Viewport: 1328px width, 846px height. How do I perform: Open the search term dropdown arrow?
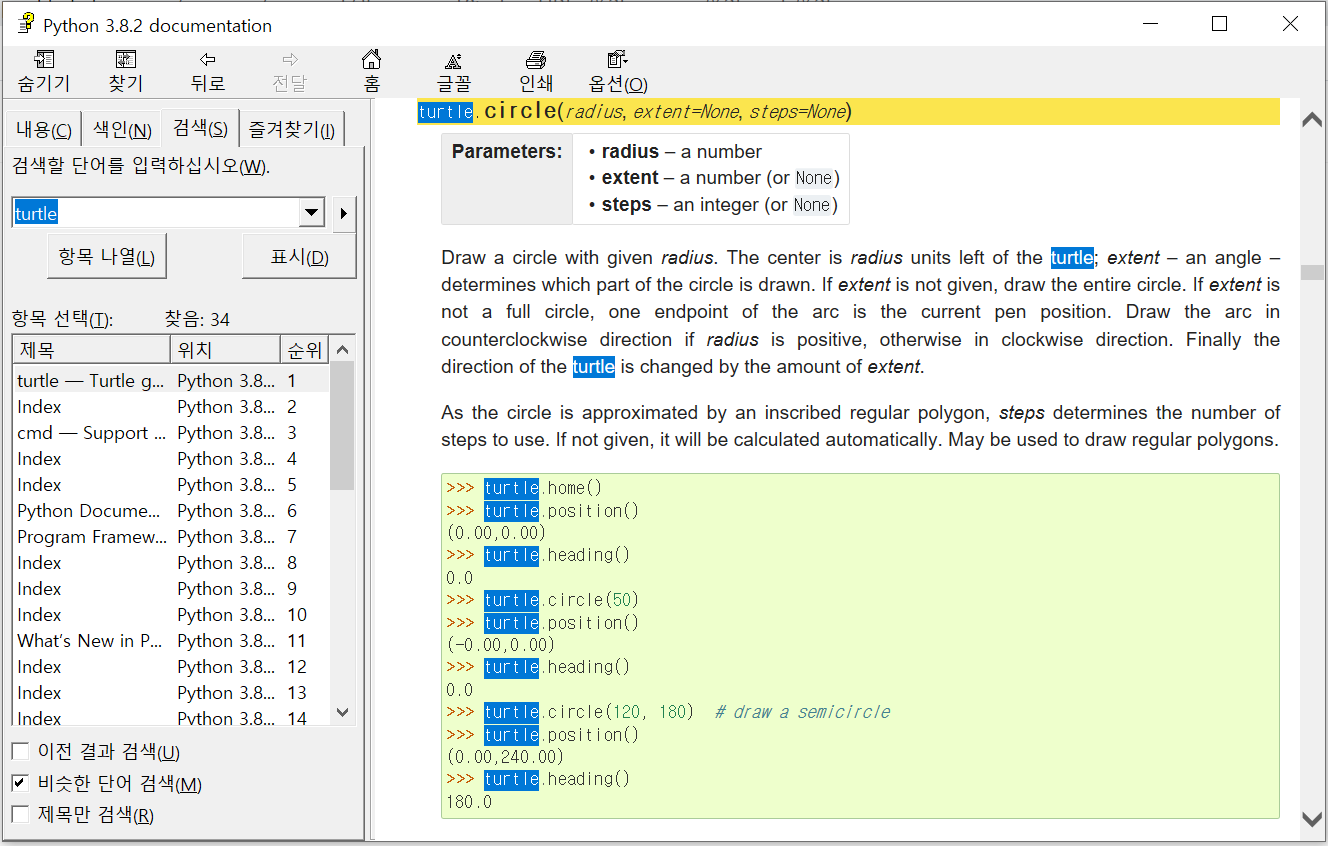point(312,213)
